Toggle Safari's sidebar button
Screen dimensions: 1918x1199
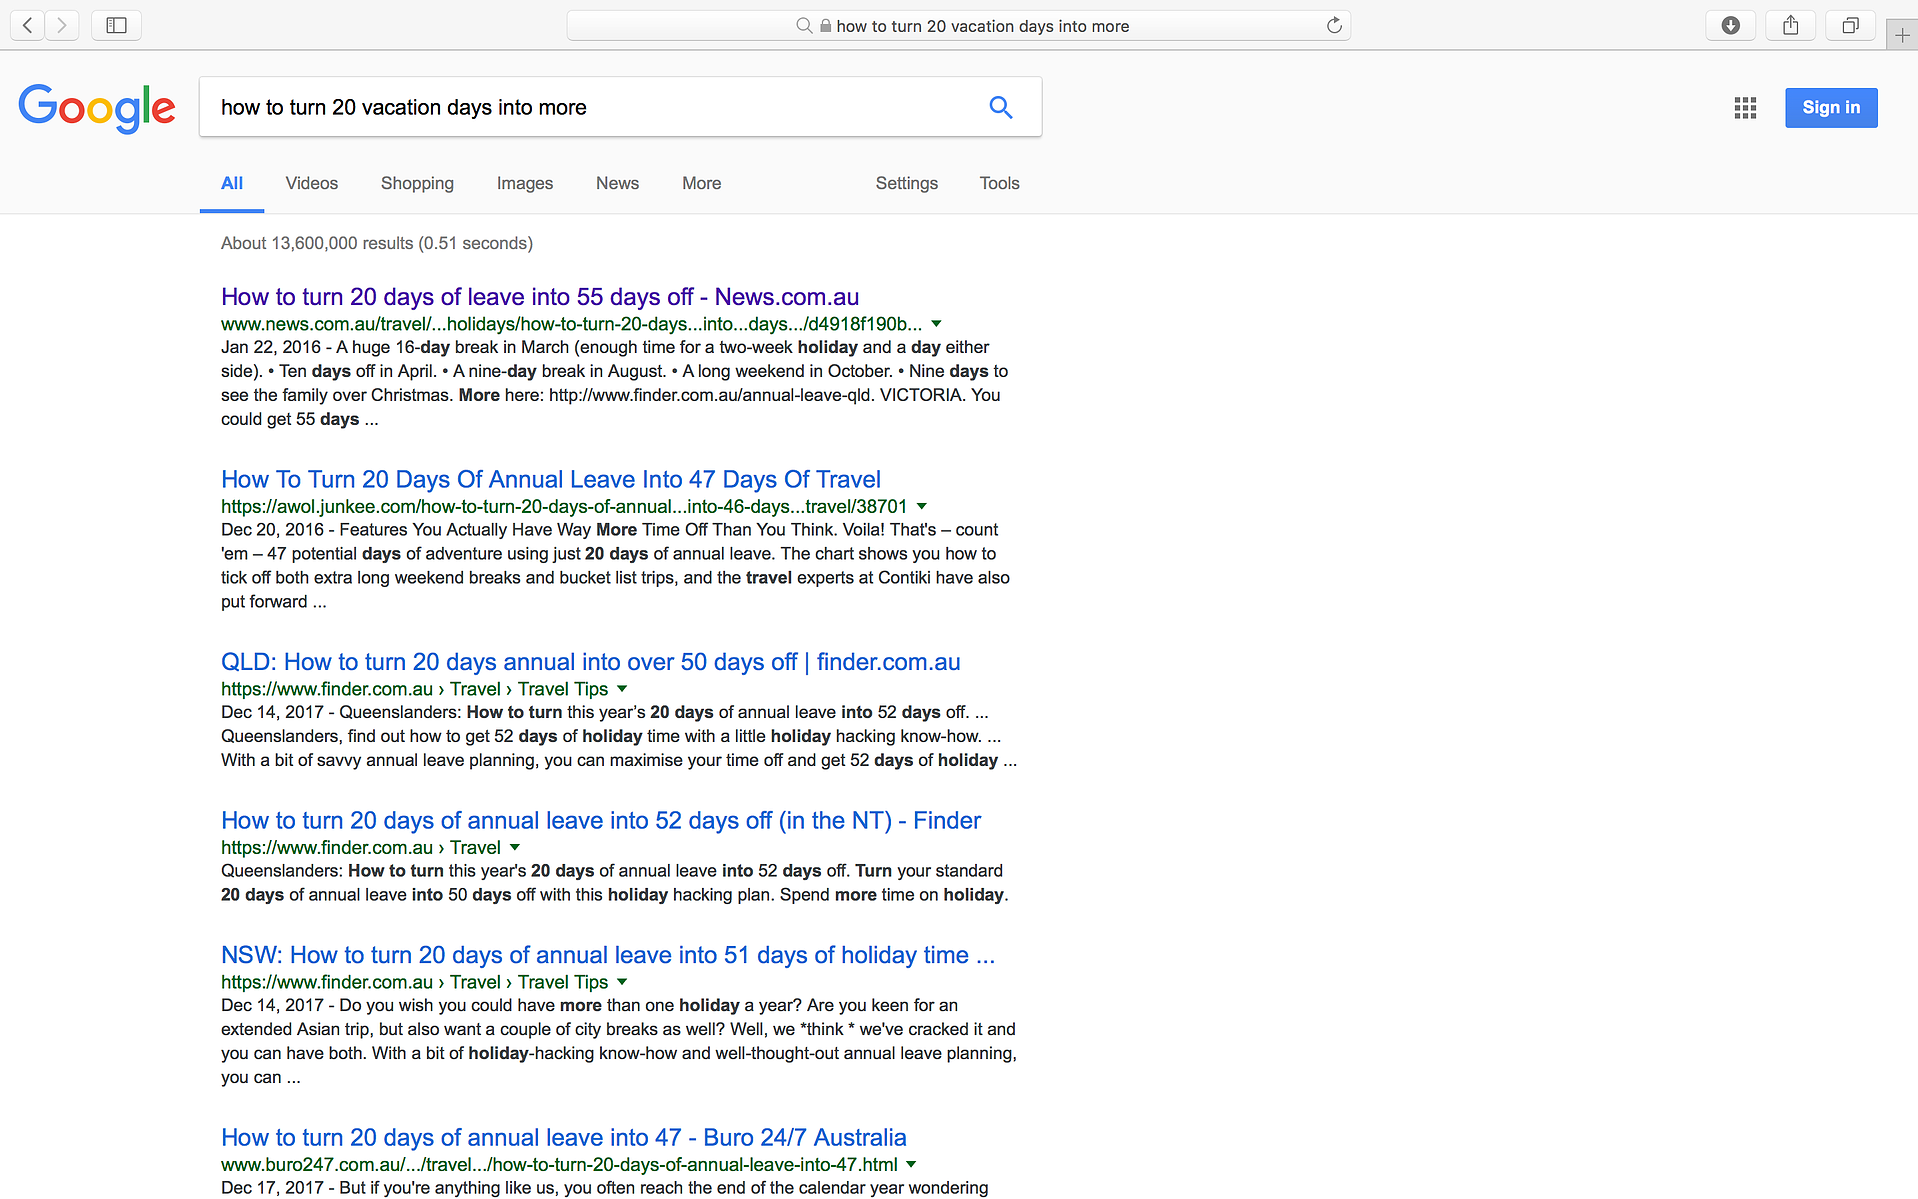116,26
